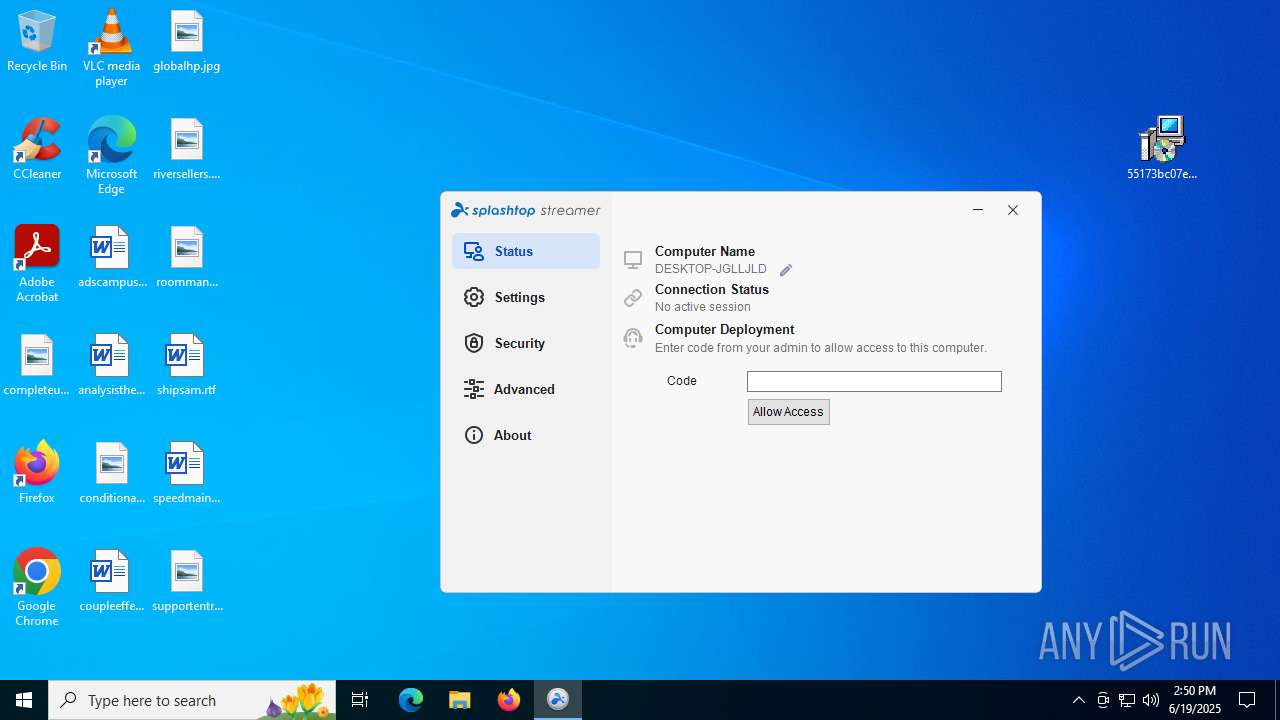Image resolution: width=1280 pixels, height=720 pixels.
Task: Select the Google Chrome desktop shortcut
Action: tap(37, 588)
